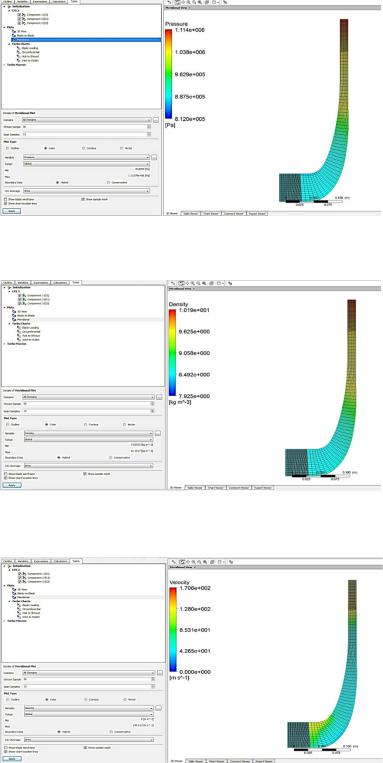Open Table Viewer tab in Pressure window
383x763 pixels.
click(x=190, y=213)
